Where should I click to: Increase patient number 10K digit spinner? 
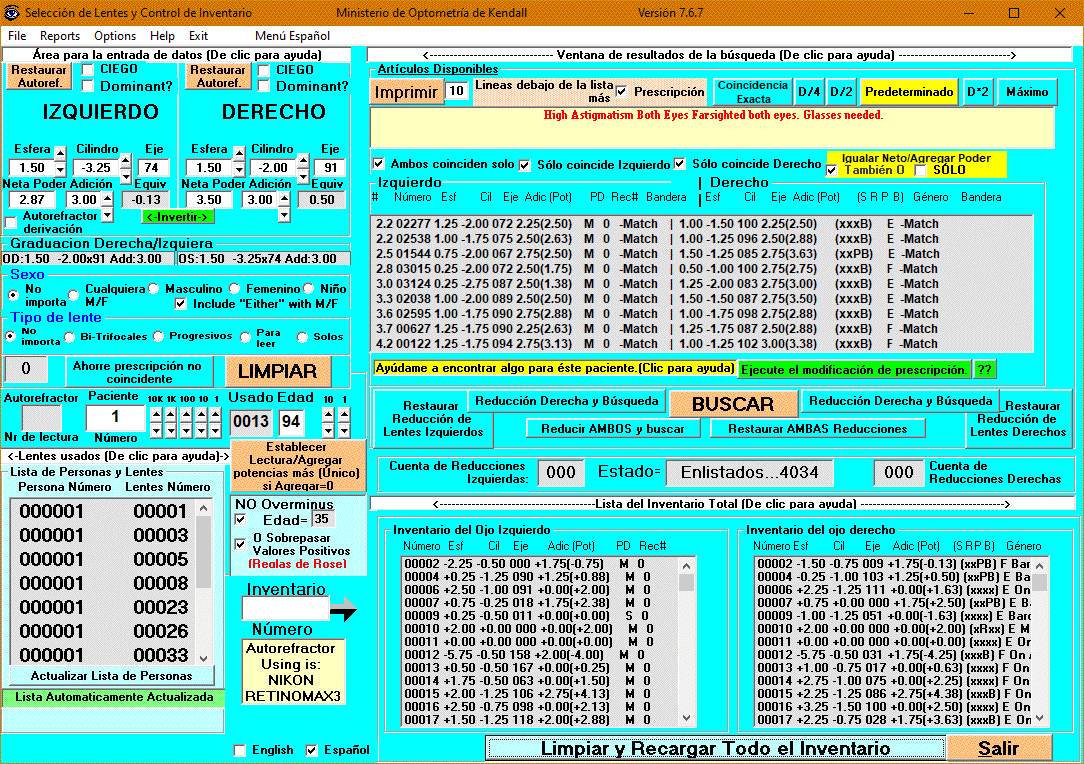(x=156, y=414)
